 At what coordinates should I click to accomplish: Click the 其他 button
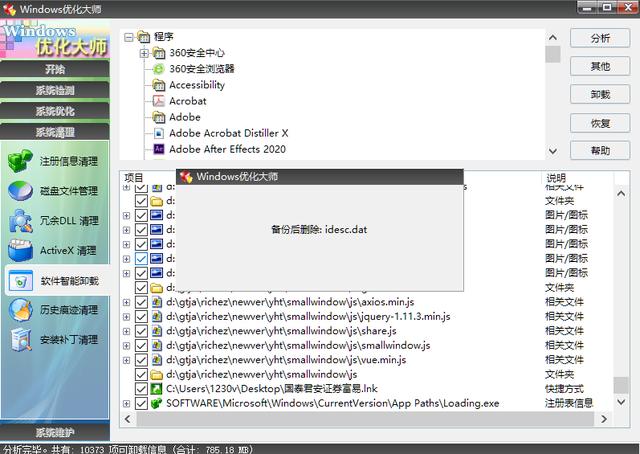click(x=600, y=66)
